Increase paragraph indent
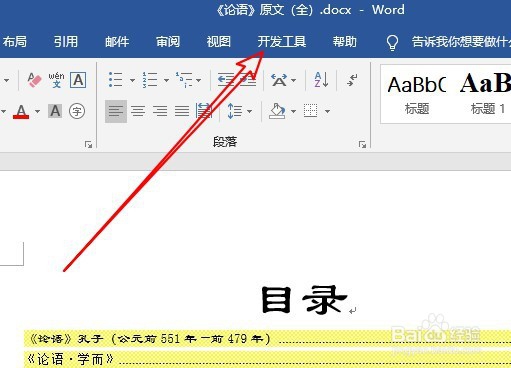Viewport: 511px width, 368px height. (248, 80)
